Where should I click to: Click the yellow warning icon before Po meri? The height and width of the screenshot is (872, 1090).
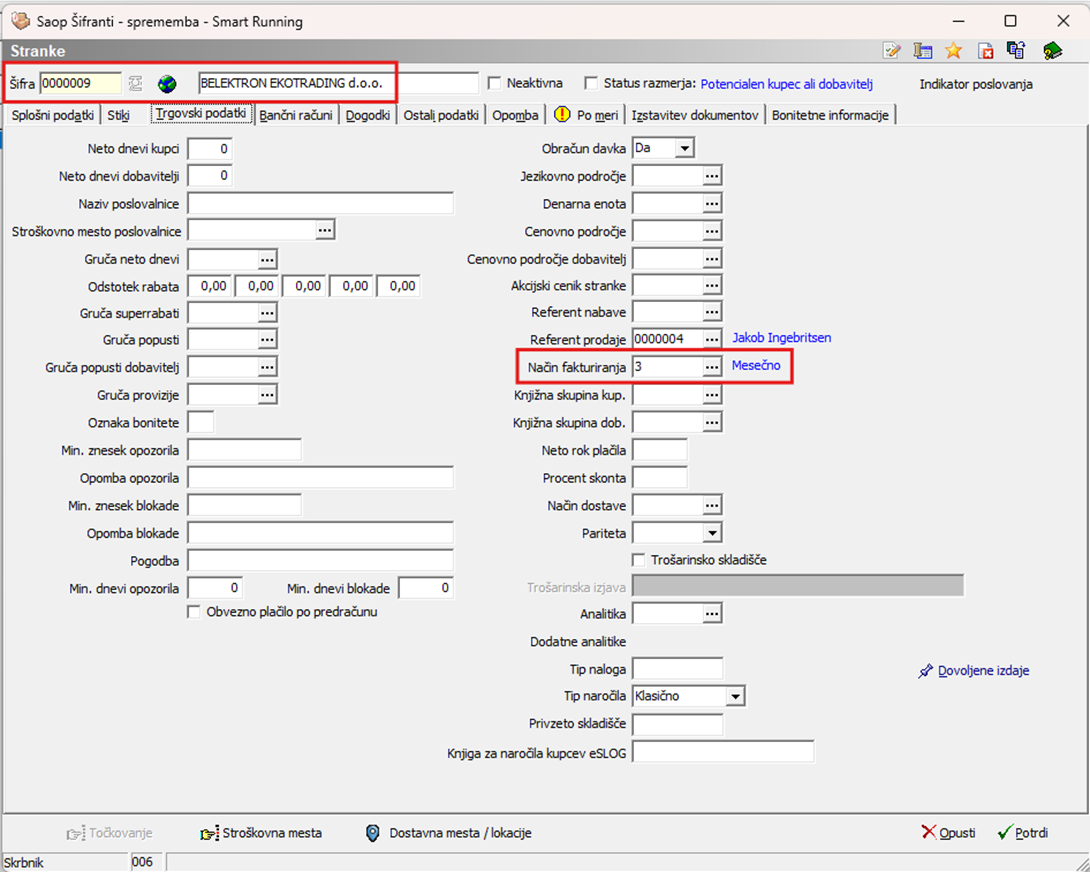coord(562,115)
